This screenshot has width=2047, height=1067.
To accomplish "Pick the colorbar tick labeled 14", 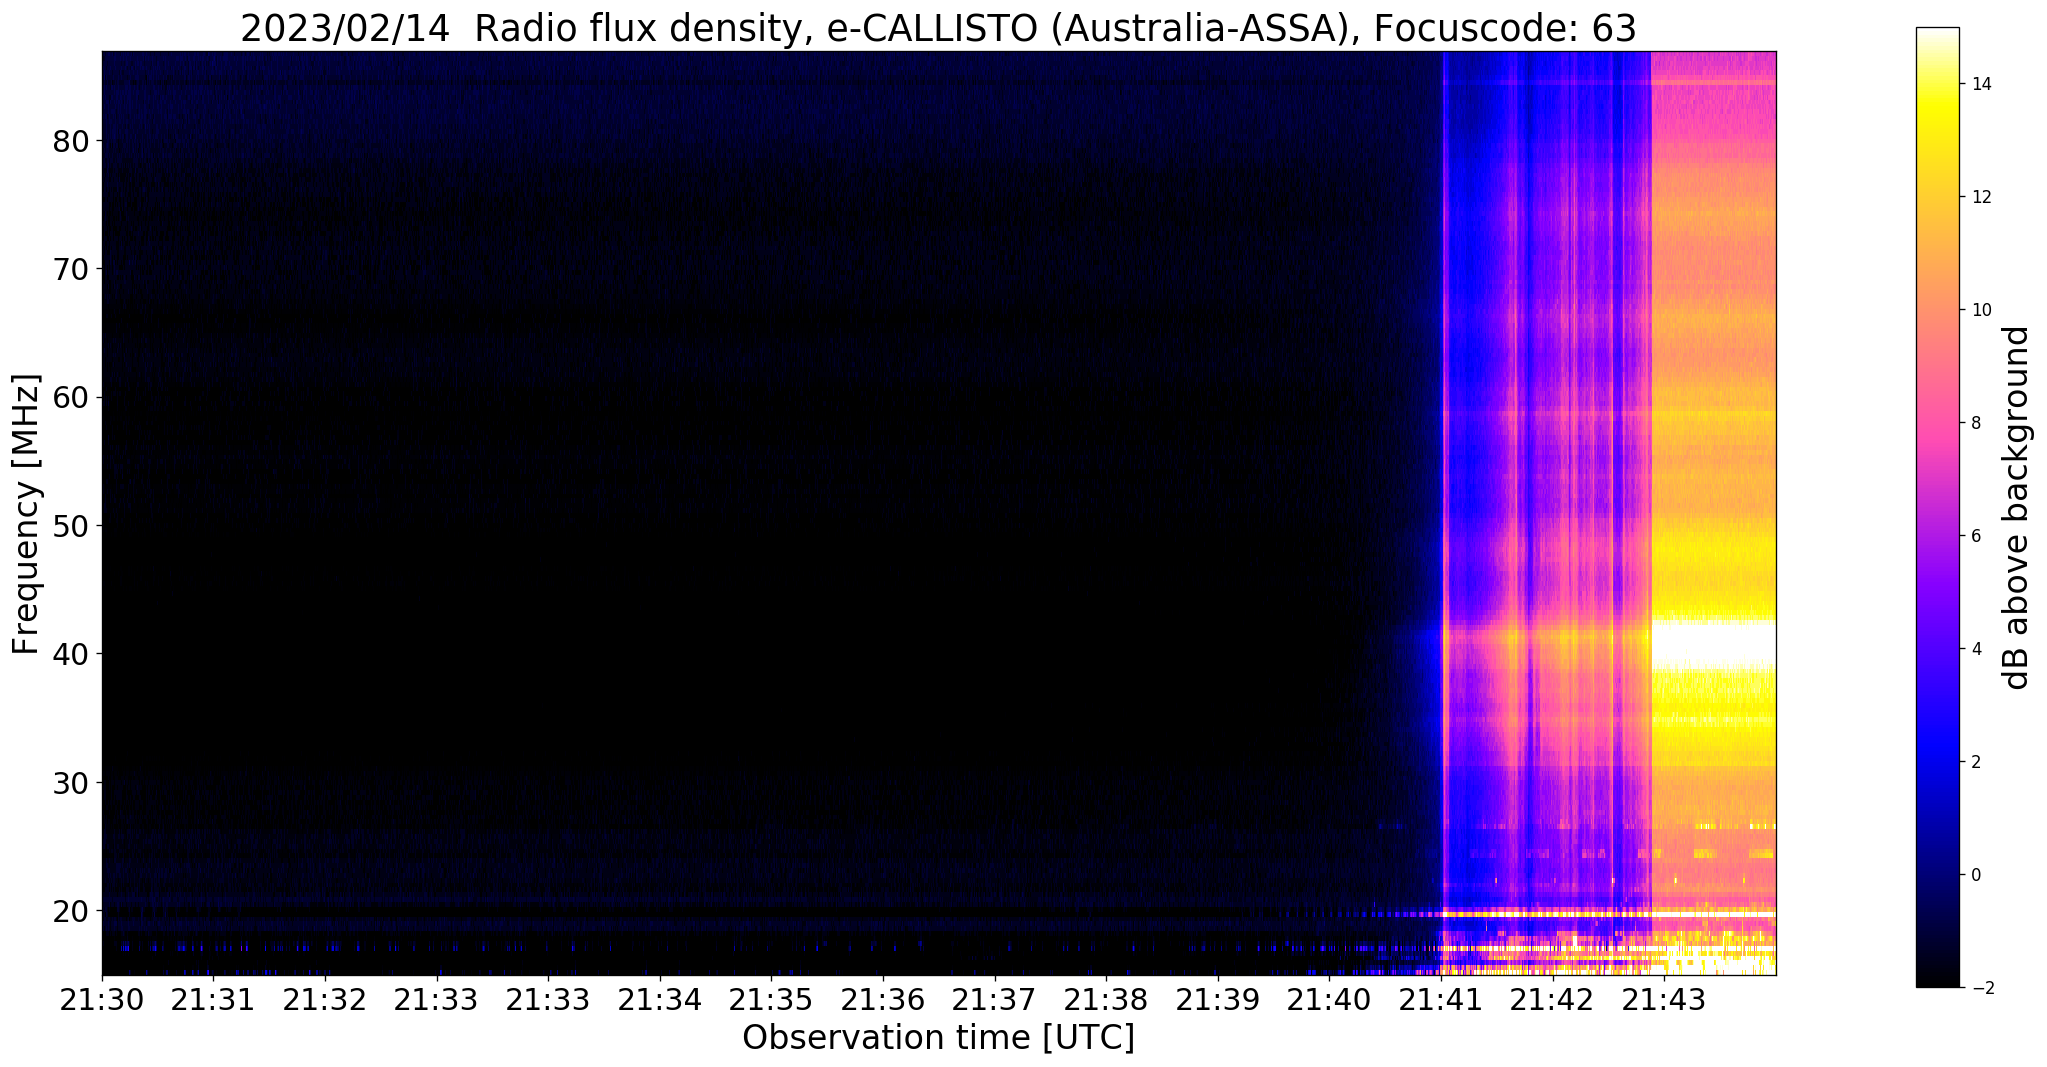I will [x=1980, y=84].
